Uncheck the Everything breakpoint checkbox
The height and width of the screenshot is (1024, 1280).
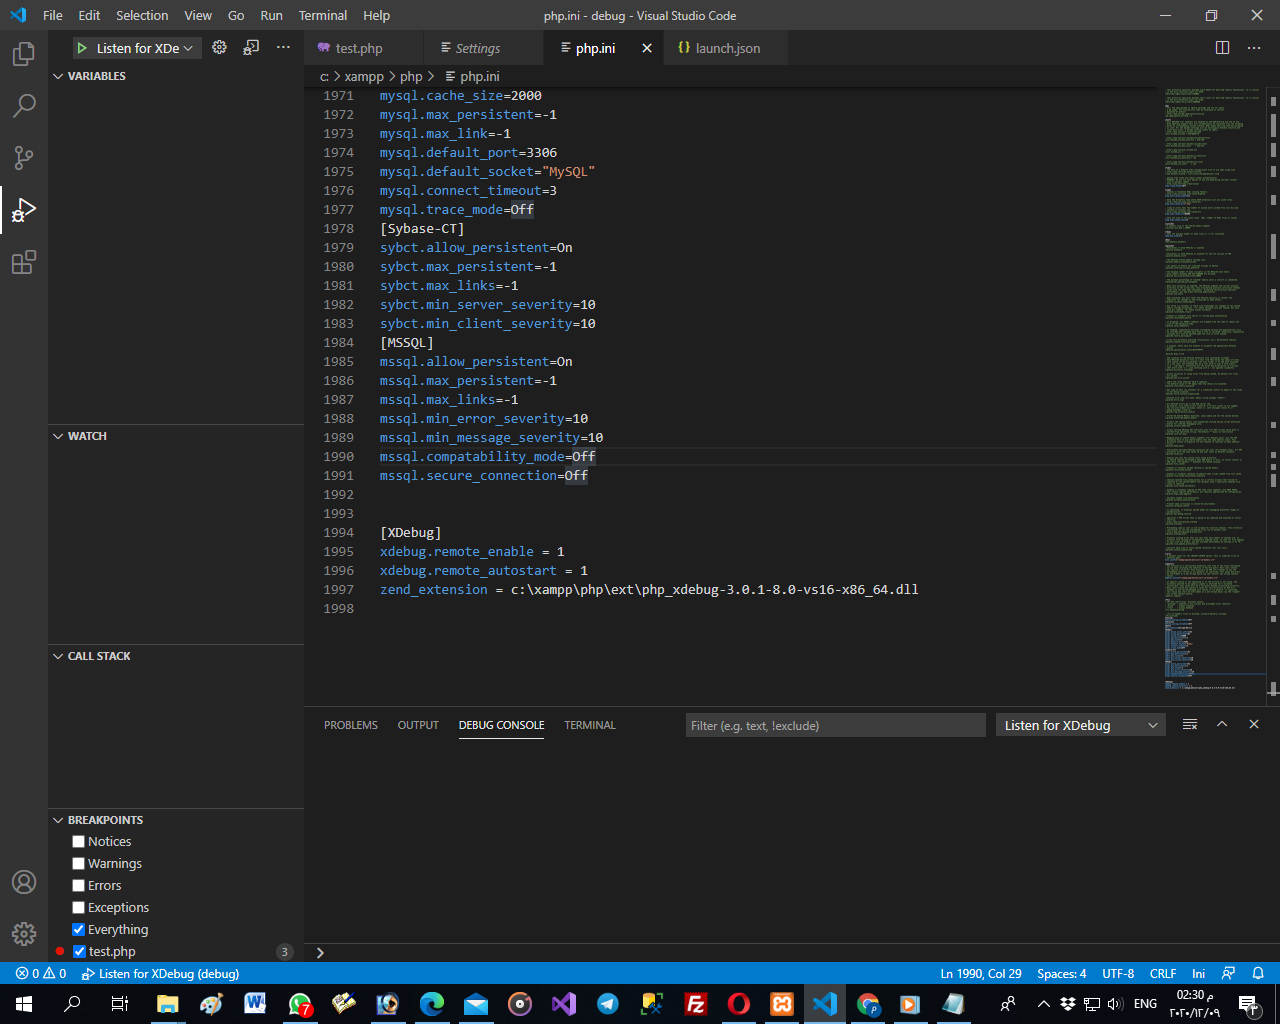(79, 930)
